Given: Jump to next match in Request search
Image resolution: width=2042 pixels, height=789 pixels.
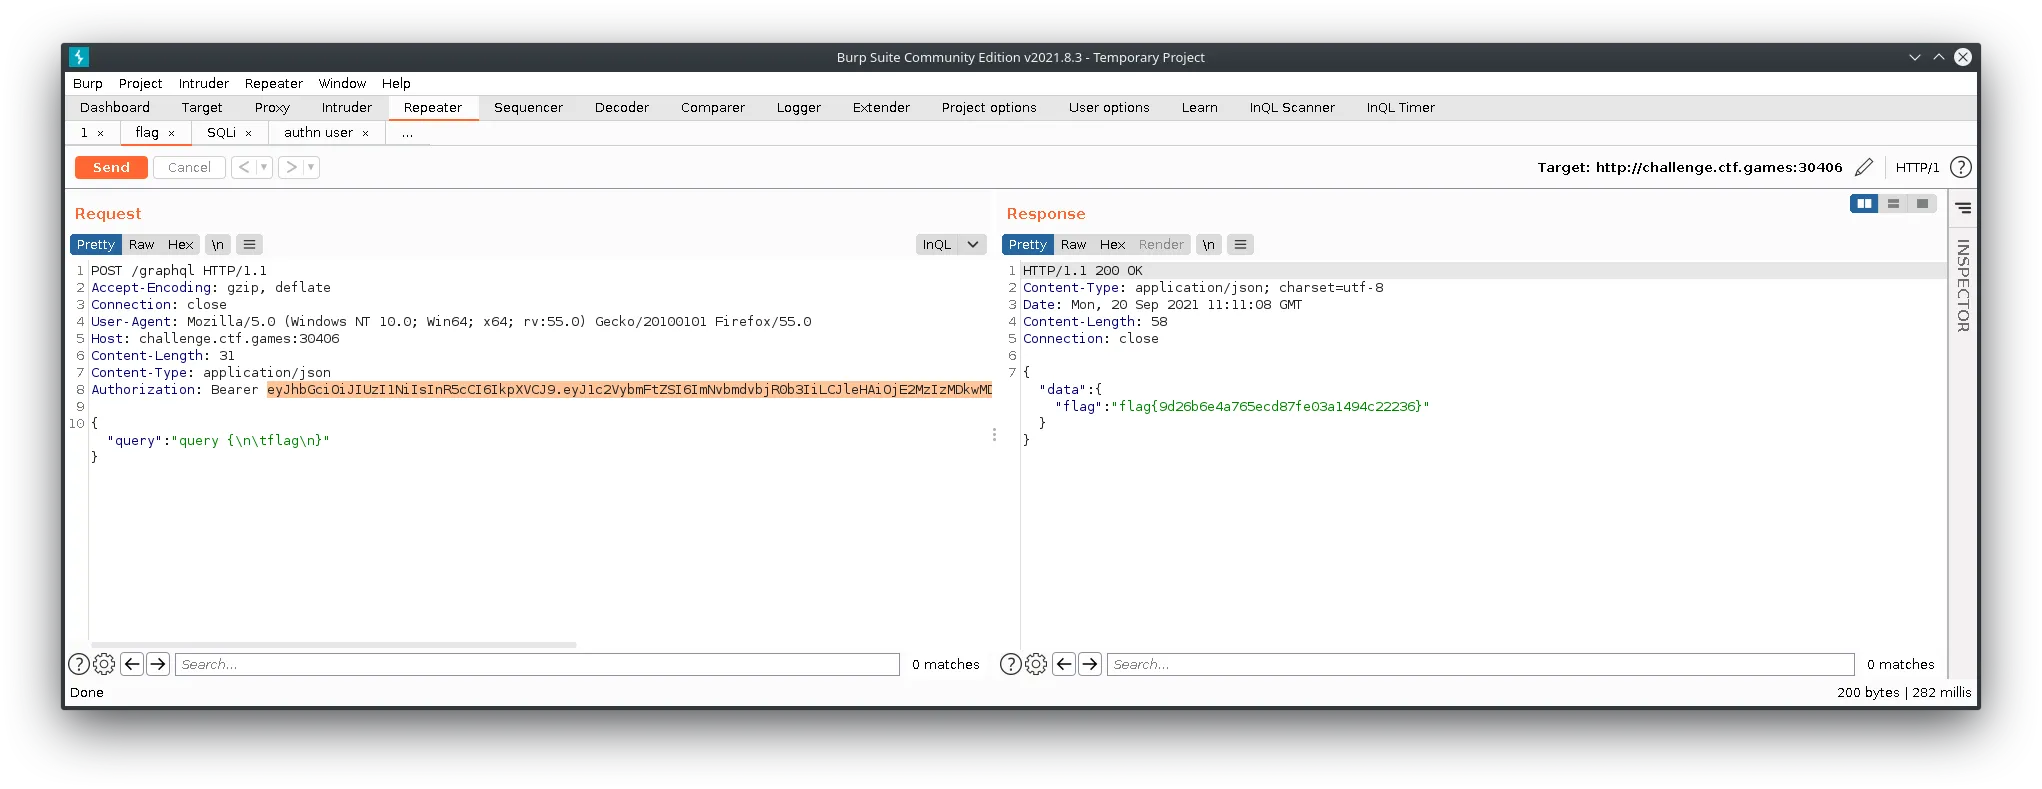Looking at the screenshot, I should pos(158,664).
